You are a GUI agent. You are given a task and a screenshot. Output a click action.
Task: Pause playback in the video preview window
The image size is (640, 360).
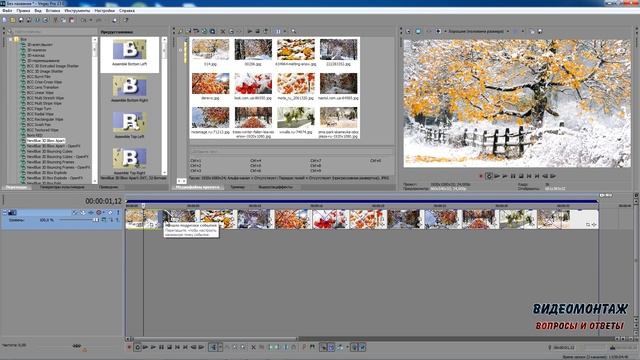pos(513,176)
